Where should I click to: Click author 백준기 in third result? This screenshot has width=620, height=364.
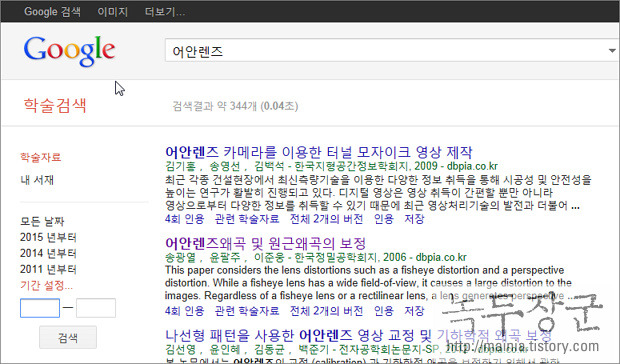tap(314, 349)
